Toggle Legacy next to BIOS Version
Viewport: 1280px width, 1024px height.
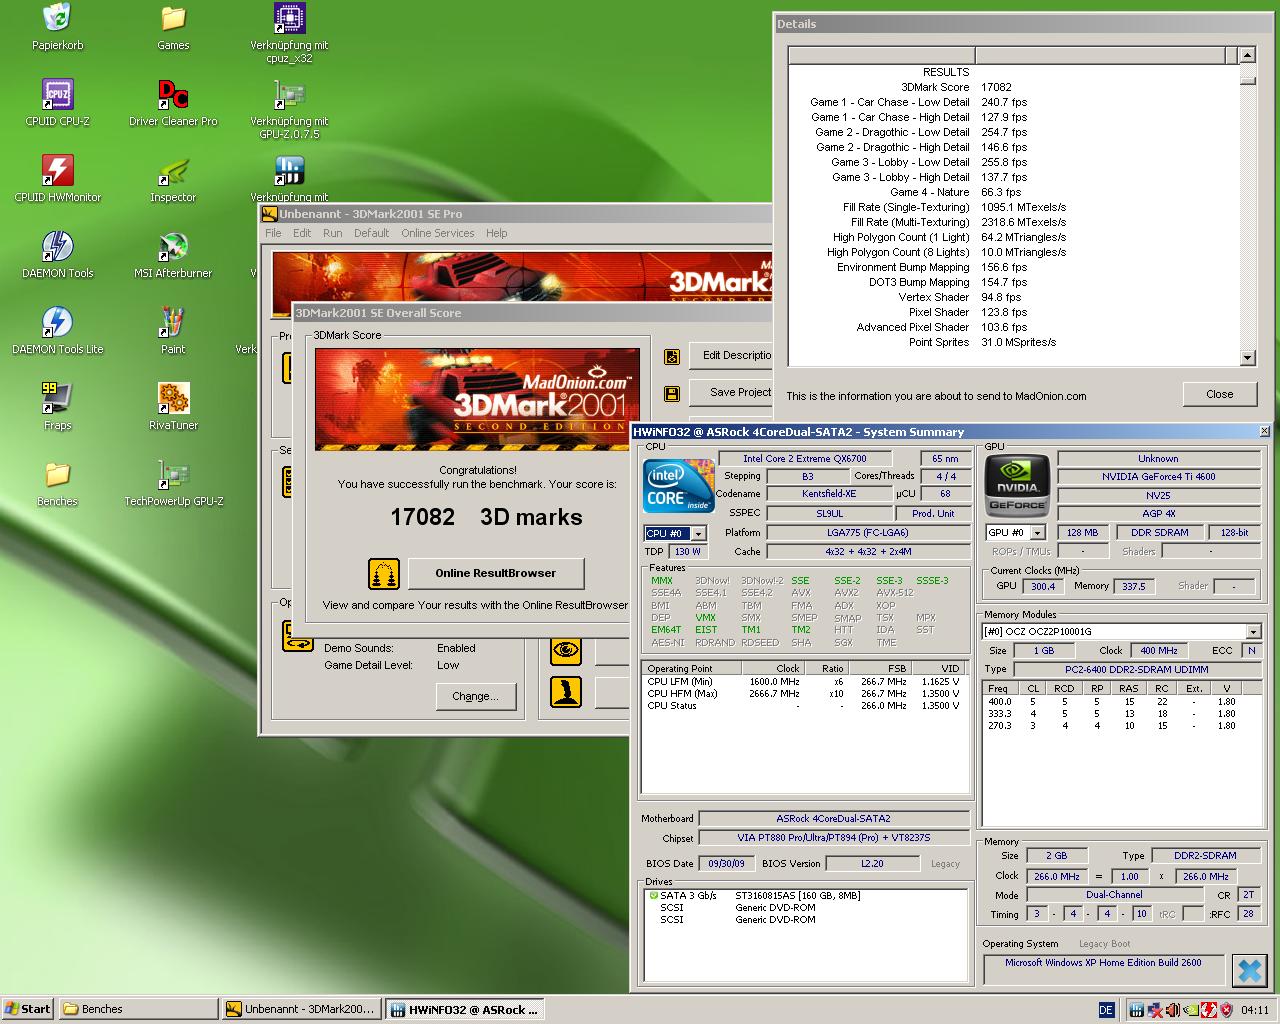[x=944, y=863]
